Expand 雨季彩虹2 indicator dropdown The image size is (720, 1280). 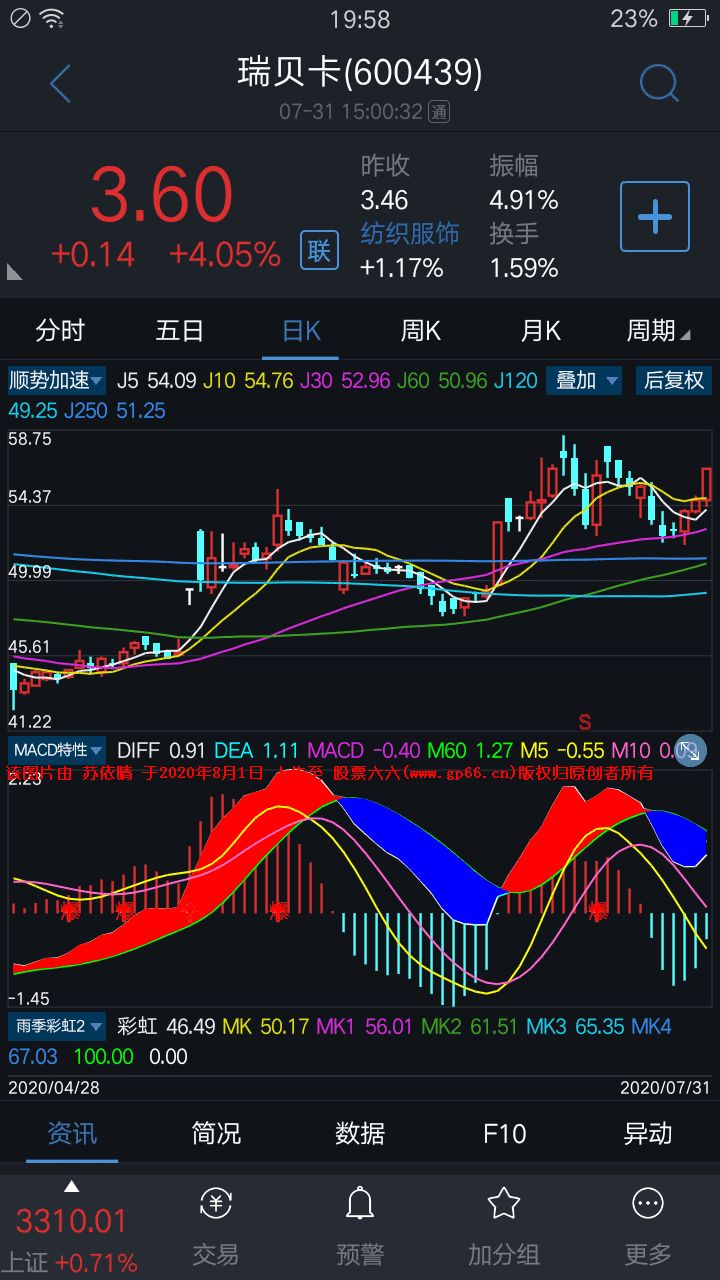[x=58, y=1026]
